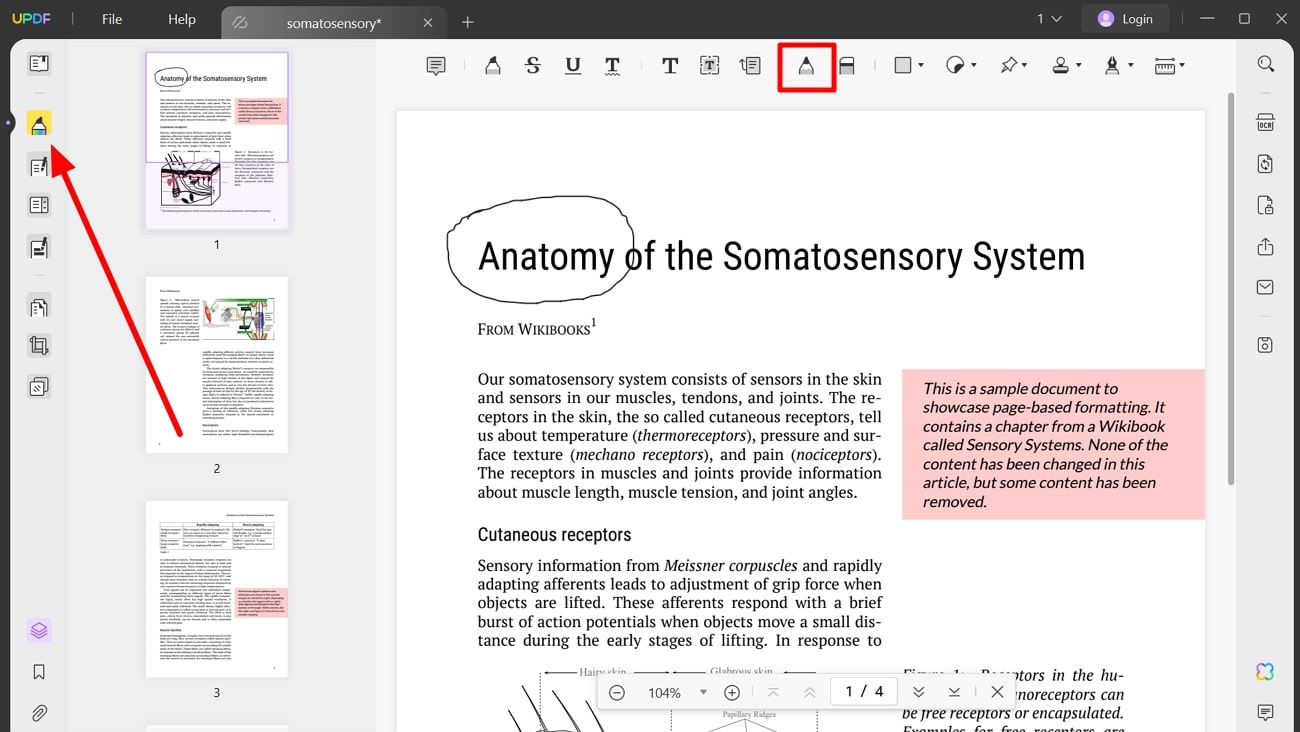Go to last page arrow
This screenshot has height=732, width=1300.
(x=954, y=692)
